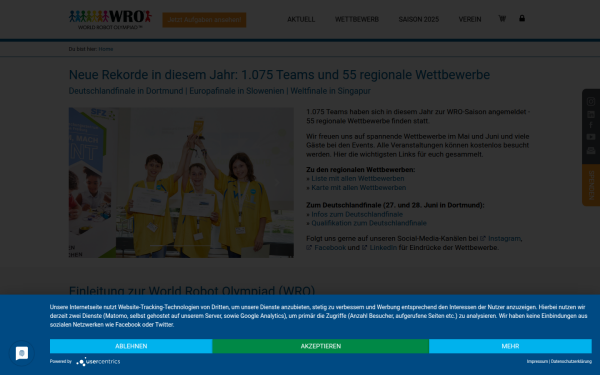Open Facebook icon in side bar
Screen dimensions: 600x375
591,125
